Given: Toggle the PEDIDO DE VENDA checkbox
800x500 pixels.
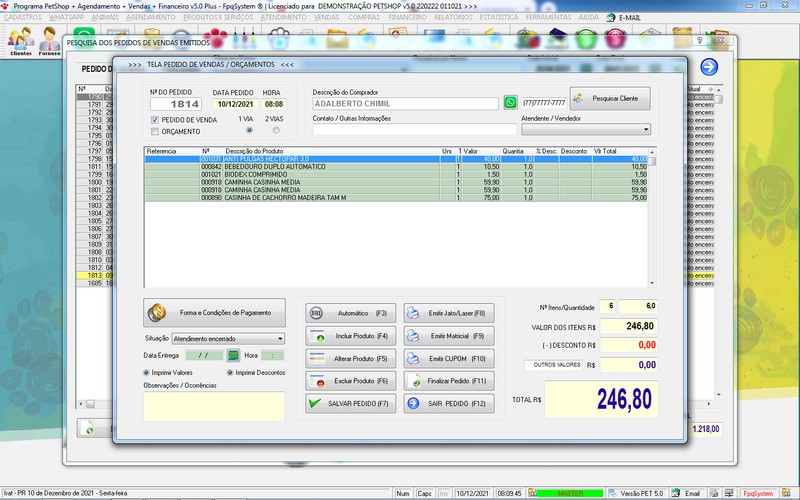Looking at the screenshot, I should coord(155,120).
